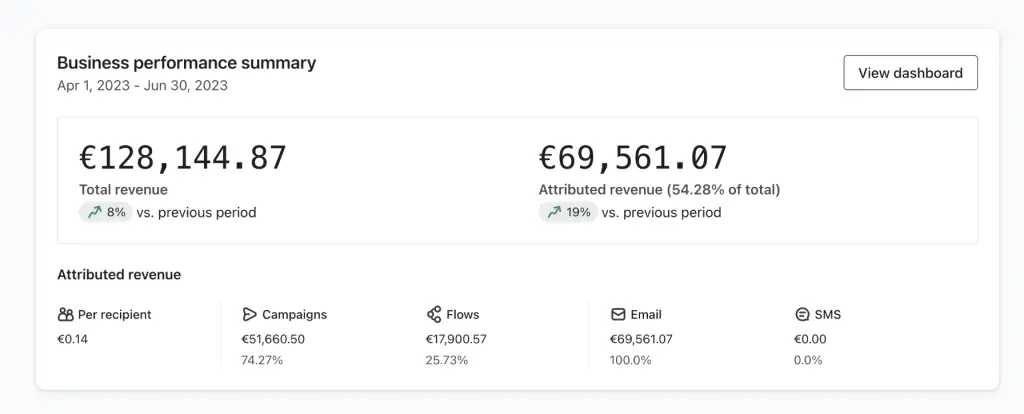1024x414 pixels.
Task: Click the 19% upward trend arrow icon
Action: pos(554,212)
